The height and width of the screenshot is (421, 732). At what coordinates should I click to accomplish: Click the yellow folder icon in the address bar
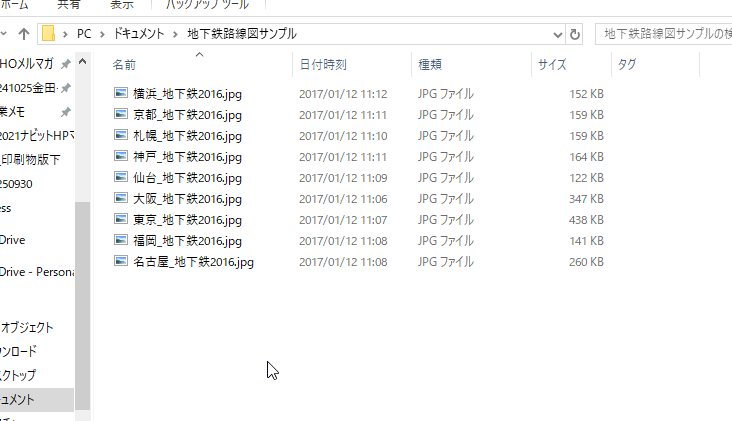tap(48, 34)
